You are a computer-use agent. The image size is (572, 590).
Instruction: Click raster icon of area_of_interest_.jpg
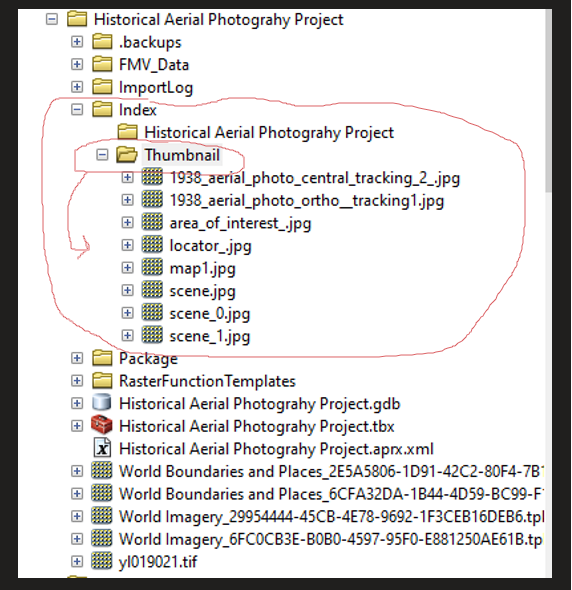(x=152, y=222)
